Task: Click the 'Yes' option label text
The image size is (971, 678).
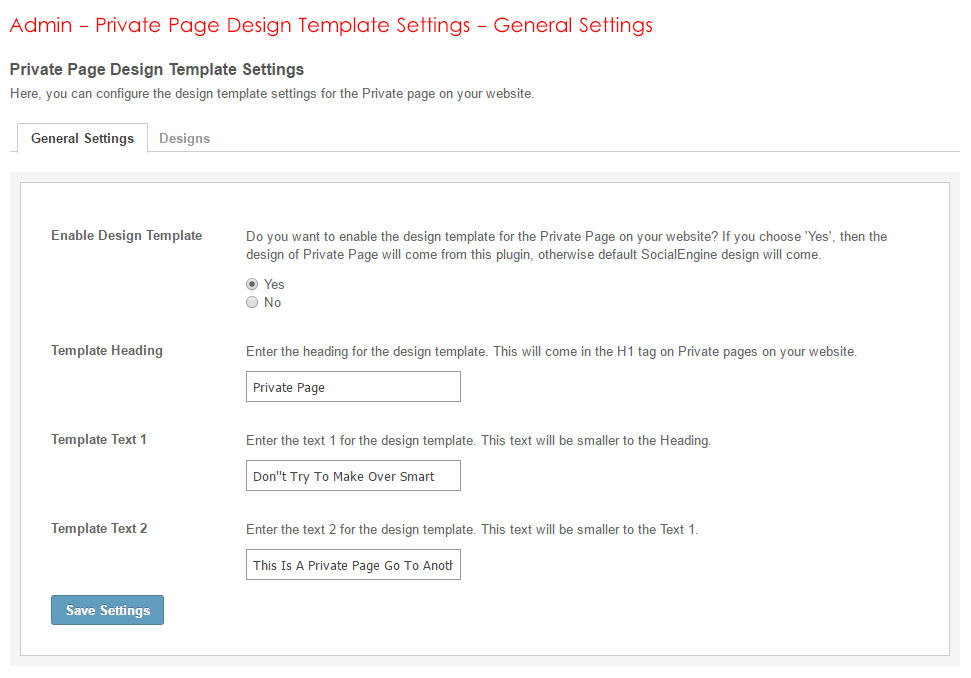Action: pos(274,285)
